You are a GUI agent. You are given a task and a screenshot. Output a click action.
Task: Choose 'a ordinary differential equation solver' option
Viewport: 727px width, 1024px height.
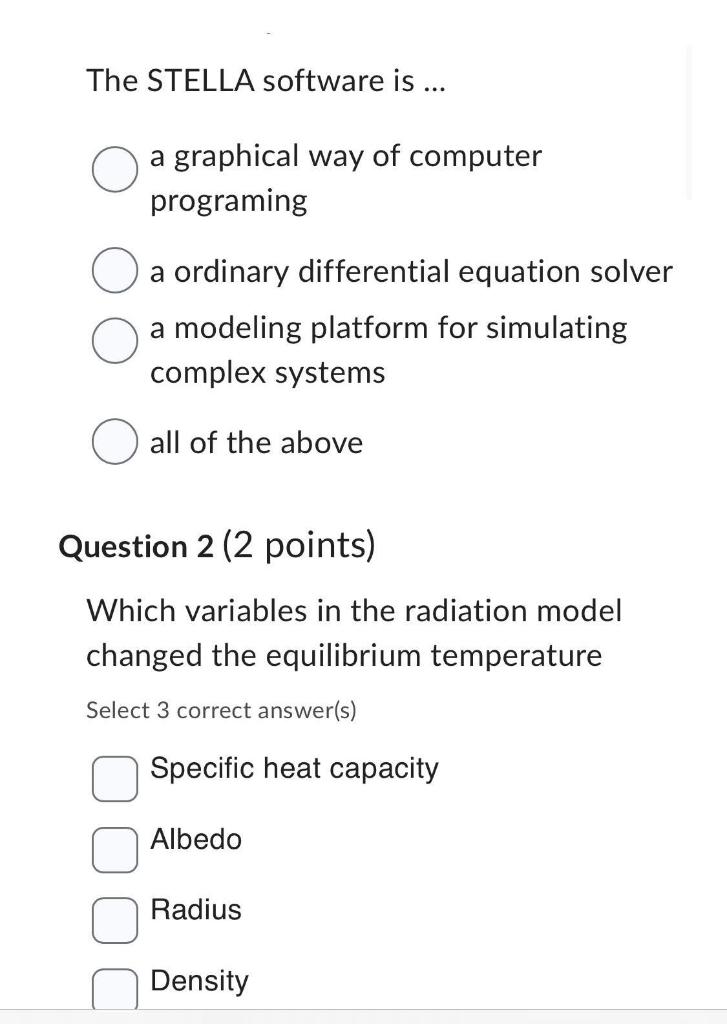(x=115, y=269)
